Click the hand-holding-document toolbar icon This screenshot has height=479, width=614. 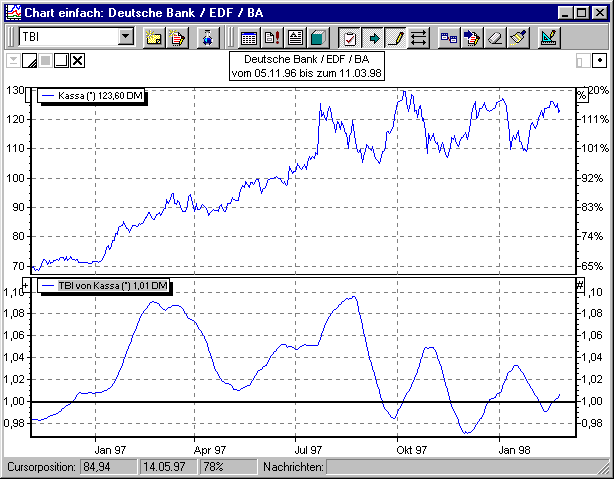177,38
